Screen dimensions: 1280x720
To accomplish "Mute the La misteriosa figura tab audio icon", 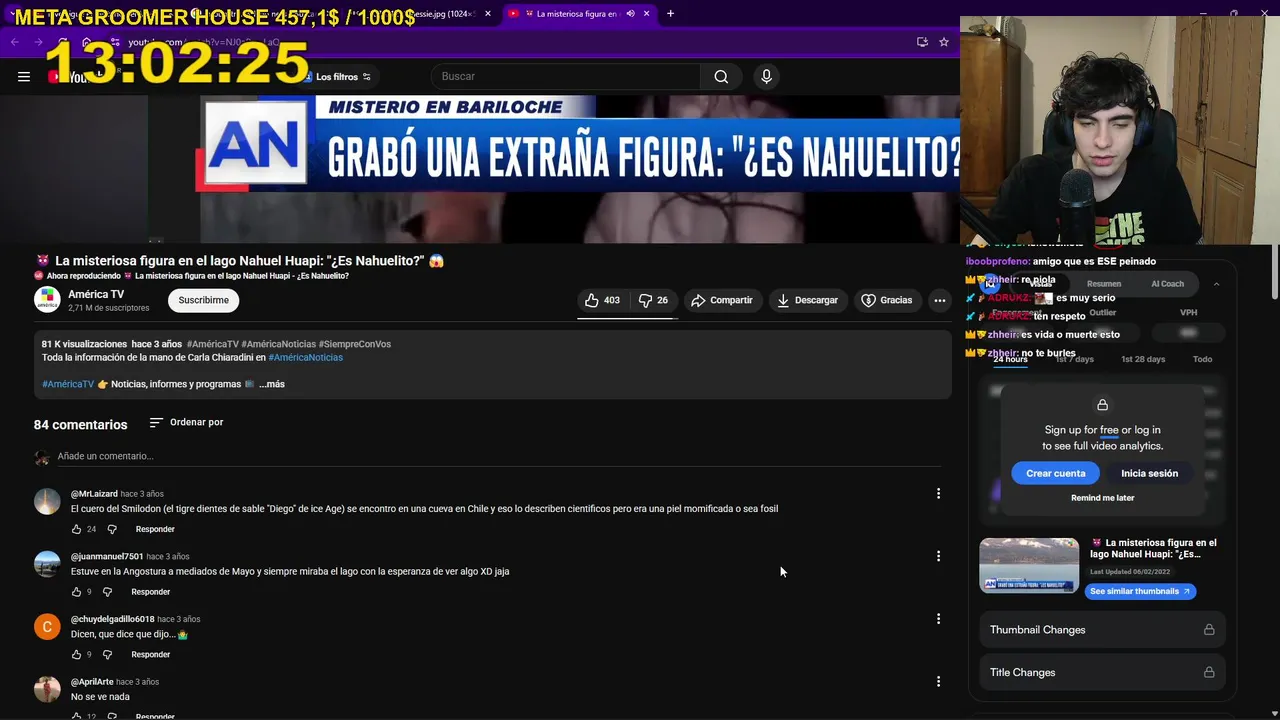I will click(630, 13).
